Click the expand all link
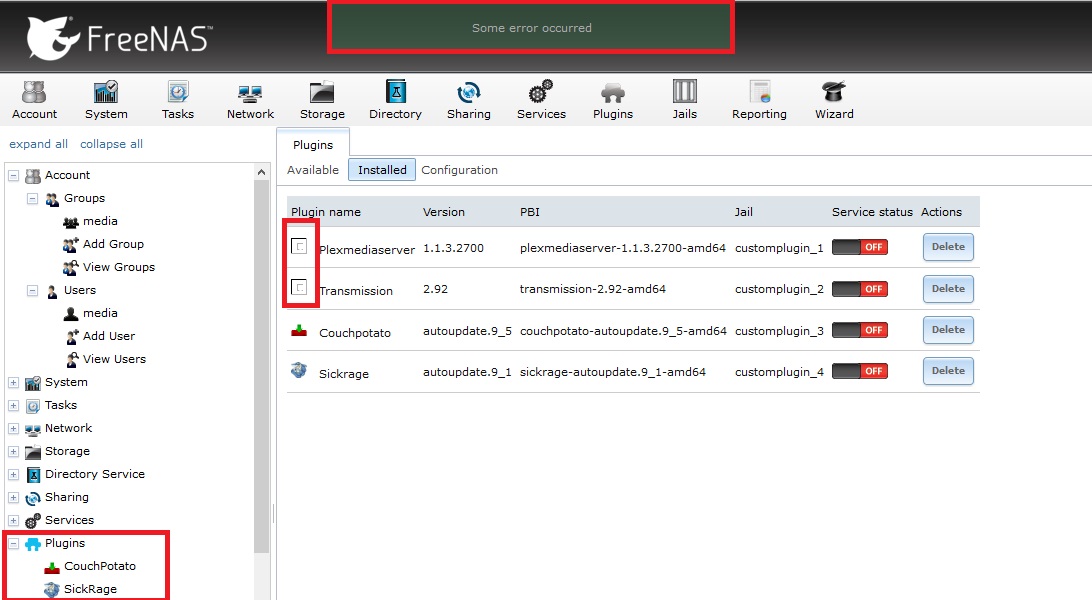The image size is (1092, 600). 38,144
